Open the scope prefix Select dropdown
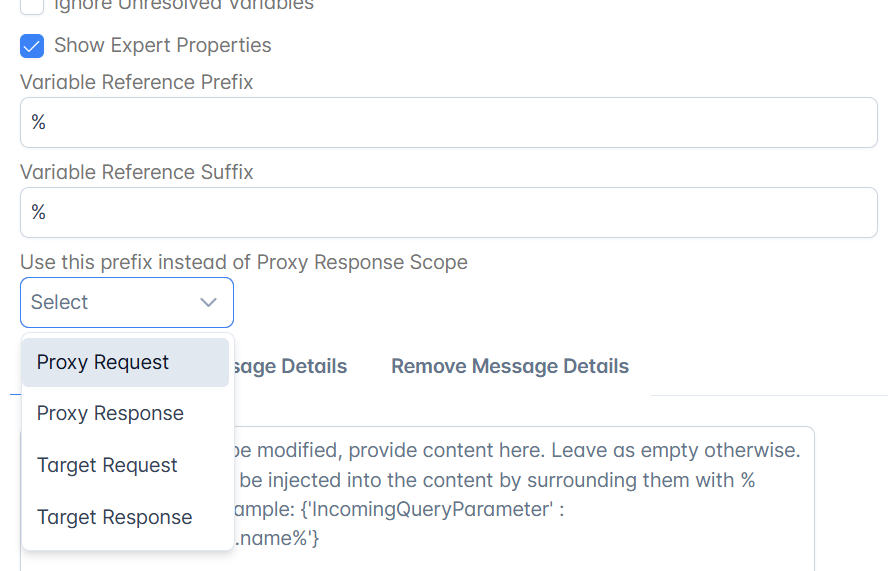This screenshot has width=895, height=571. (127, 302)
